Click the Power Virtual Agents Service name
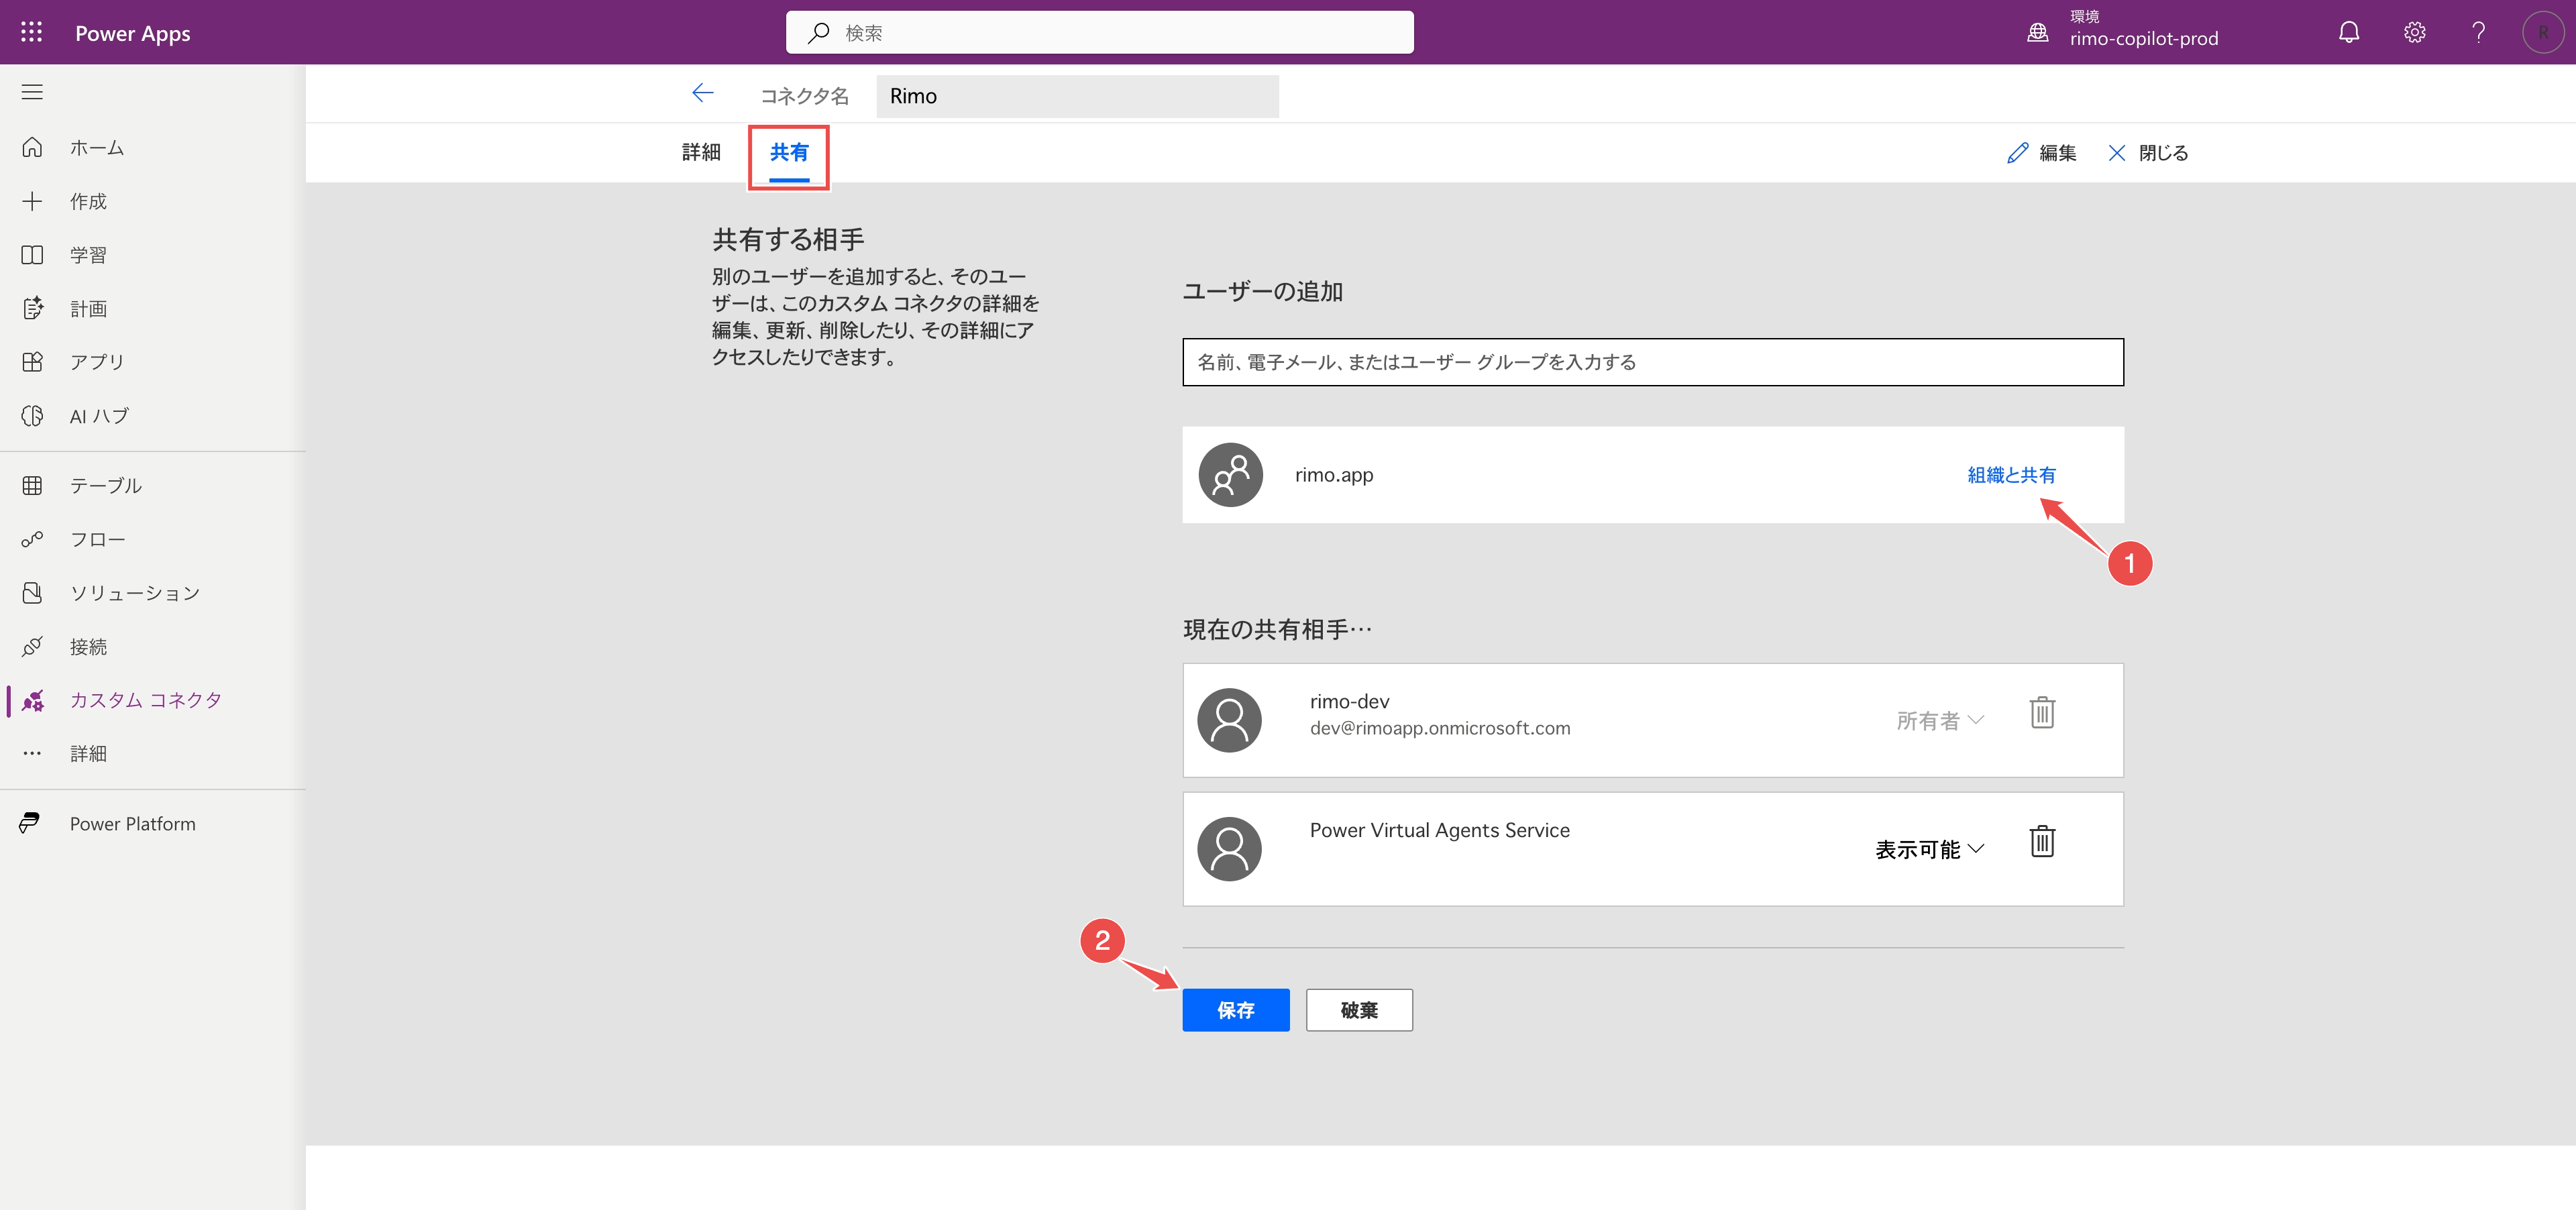The image size is (2576, 1210). click(x=1439, y=830)
